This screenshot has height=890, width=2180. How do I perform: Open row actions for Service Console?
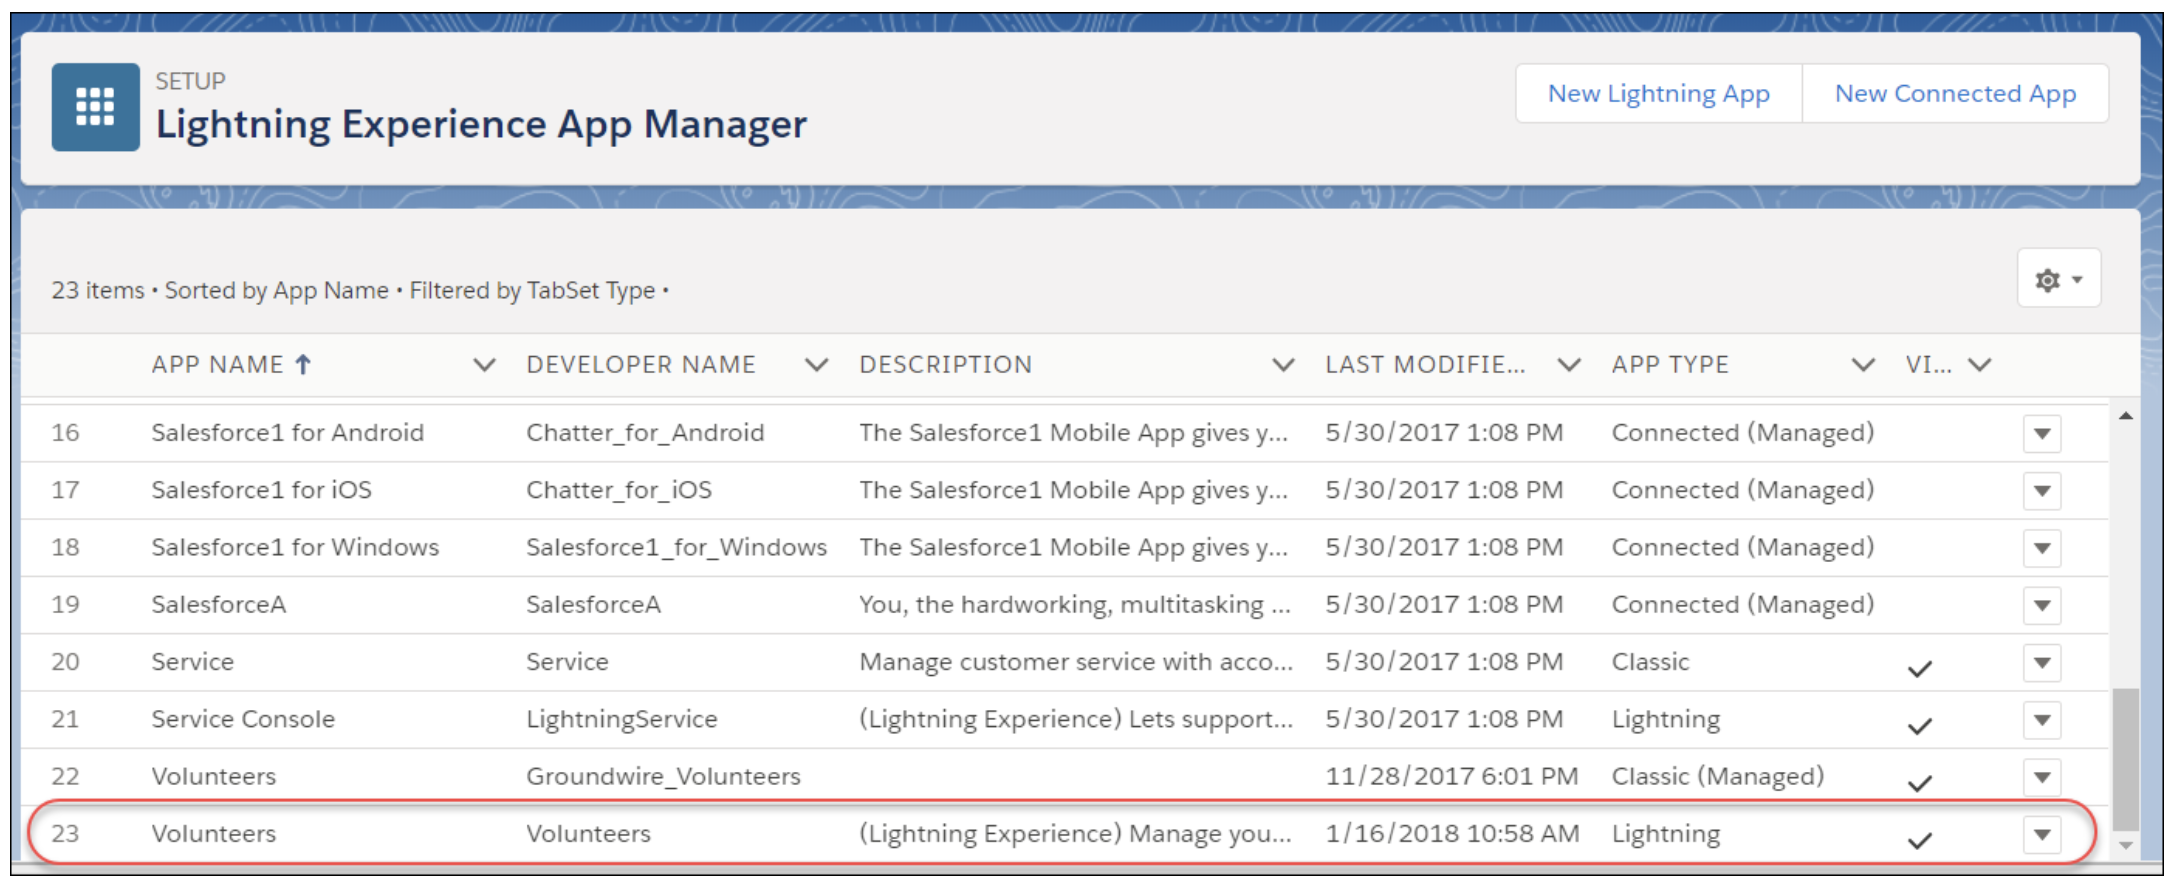2042,720
